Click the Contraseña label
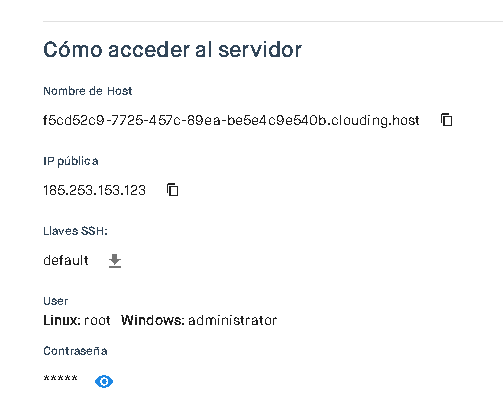The image size is (503, 412). point(75,351)
